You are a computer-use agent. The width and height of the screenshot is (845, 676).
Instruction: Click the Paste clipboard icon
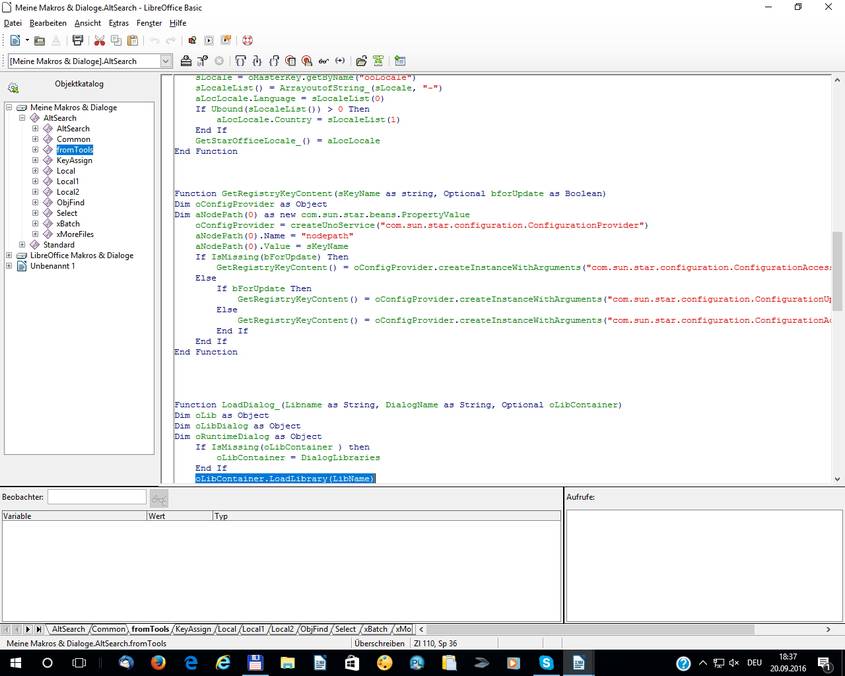133,40
